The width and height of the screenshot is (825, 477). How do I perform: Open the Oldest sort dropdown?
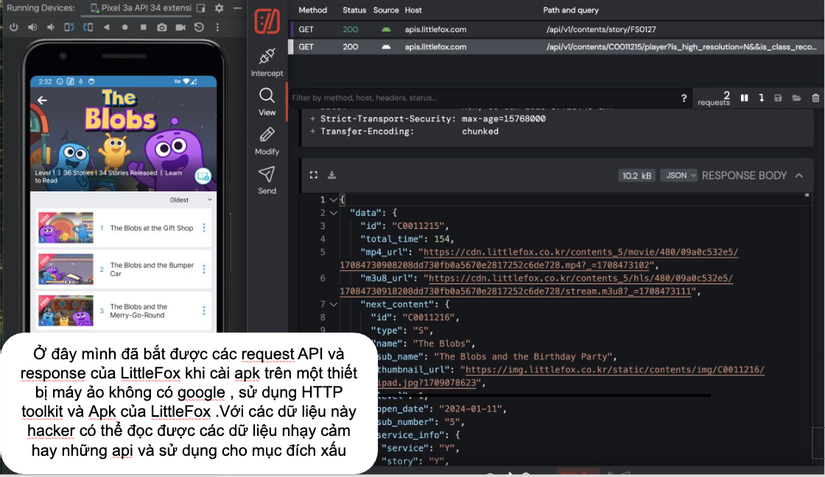(190, 200)
